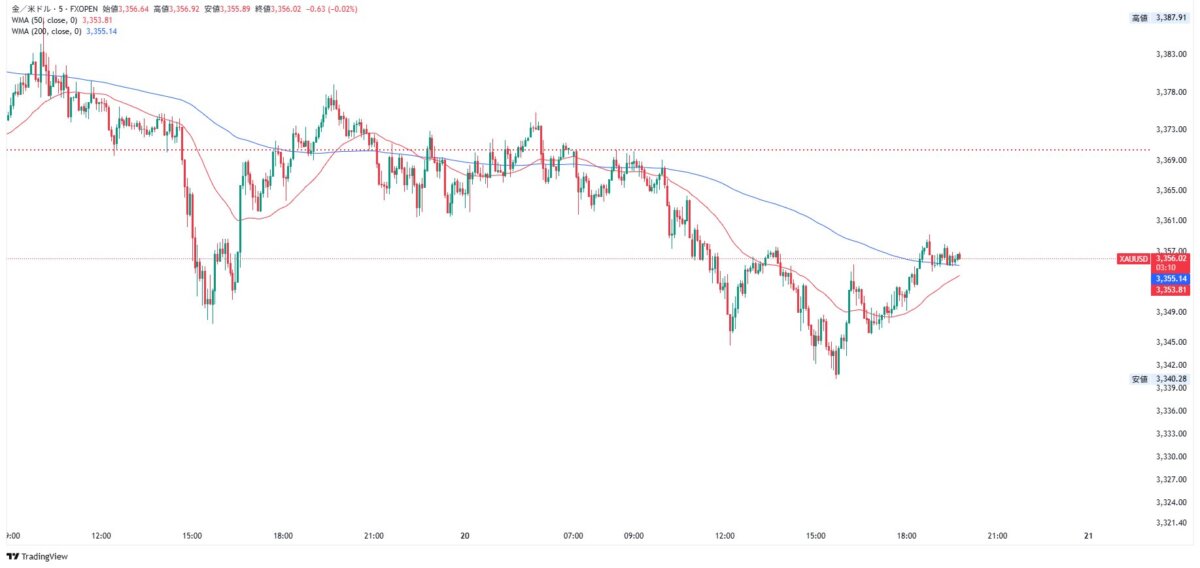Viewport: 1200px width, 568px height.
Task: Click date 20 on the time axis
Action: pyautogui.click(x=465, y=536)
